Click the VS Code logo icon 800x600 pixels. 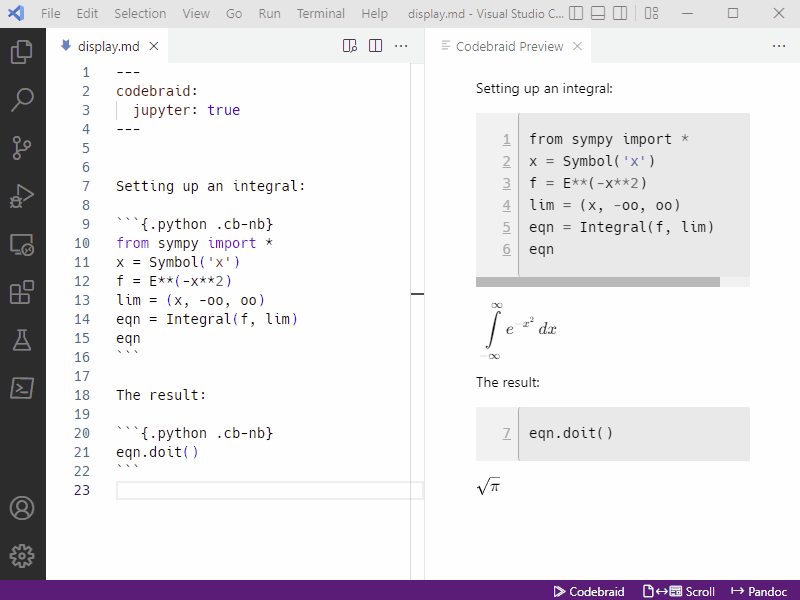tap(16, 13)
